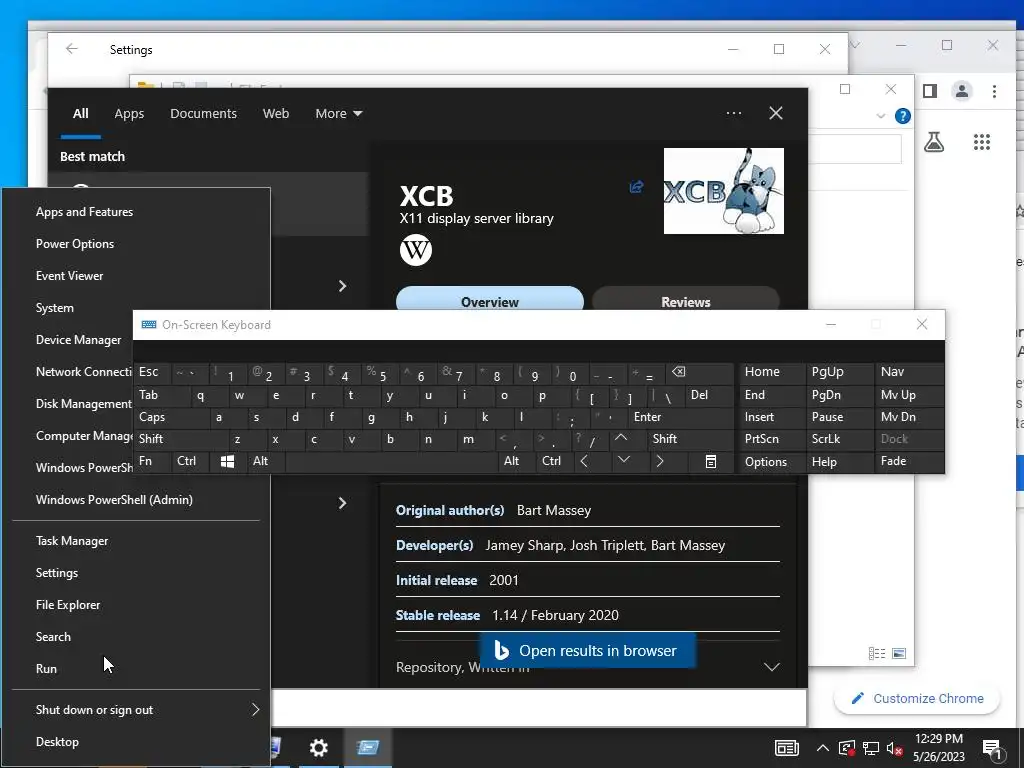Open Chrome Labs flask icon
The width and height of the screenshot is (1024, 768).
934,142
